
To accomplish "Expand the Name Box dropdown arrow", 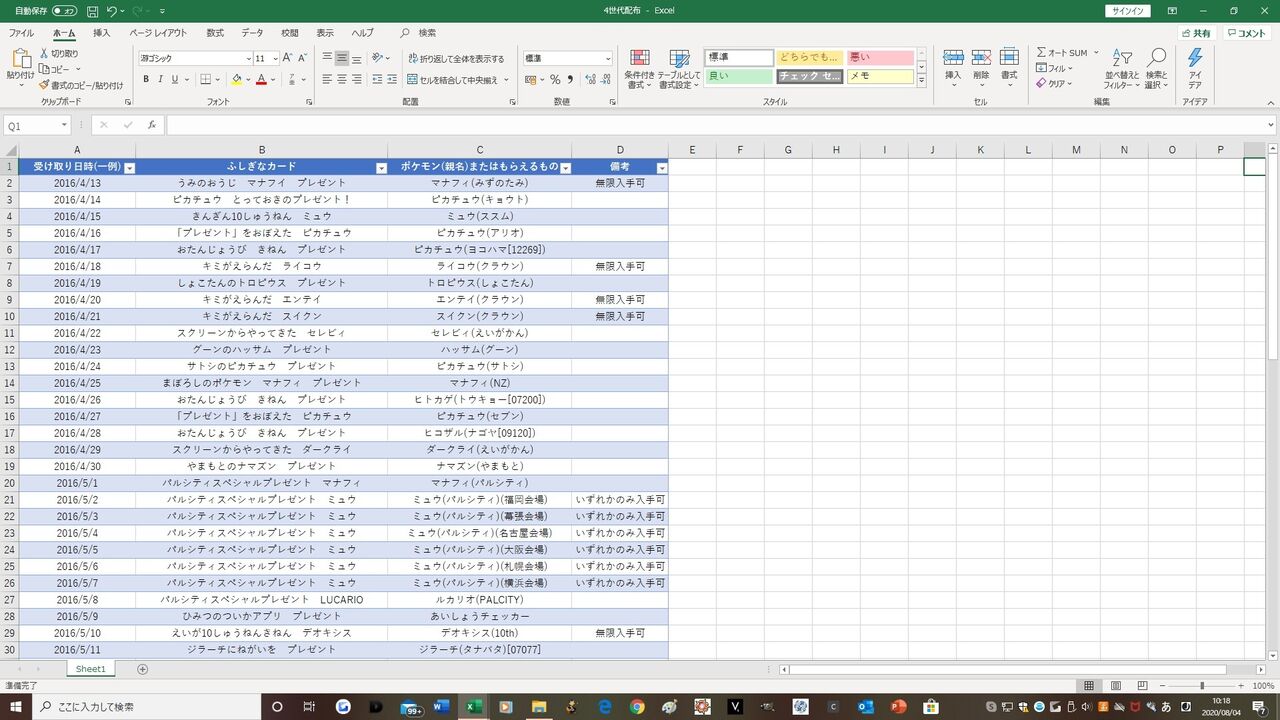I will click(x=64, y=125).
